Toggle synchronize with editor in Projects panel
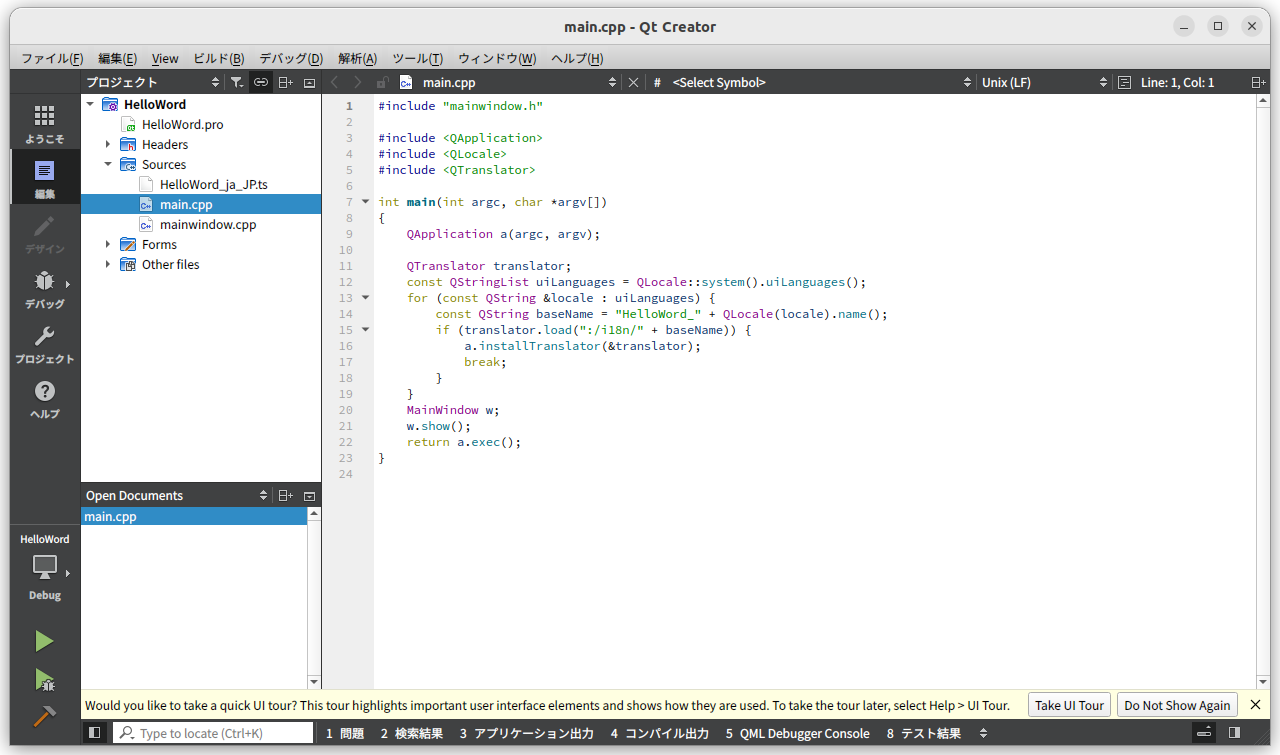 coord(261,82)
